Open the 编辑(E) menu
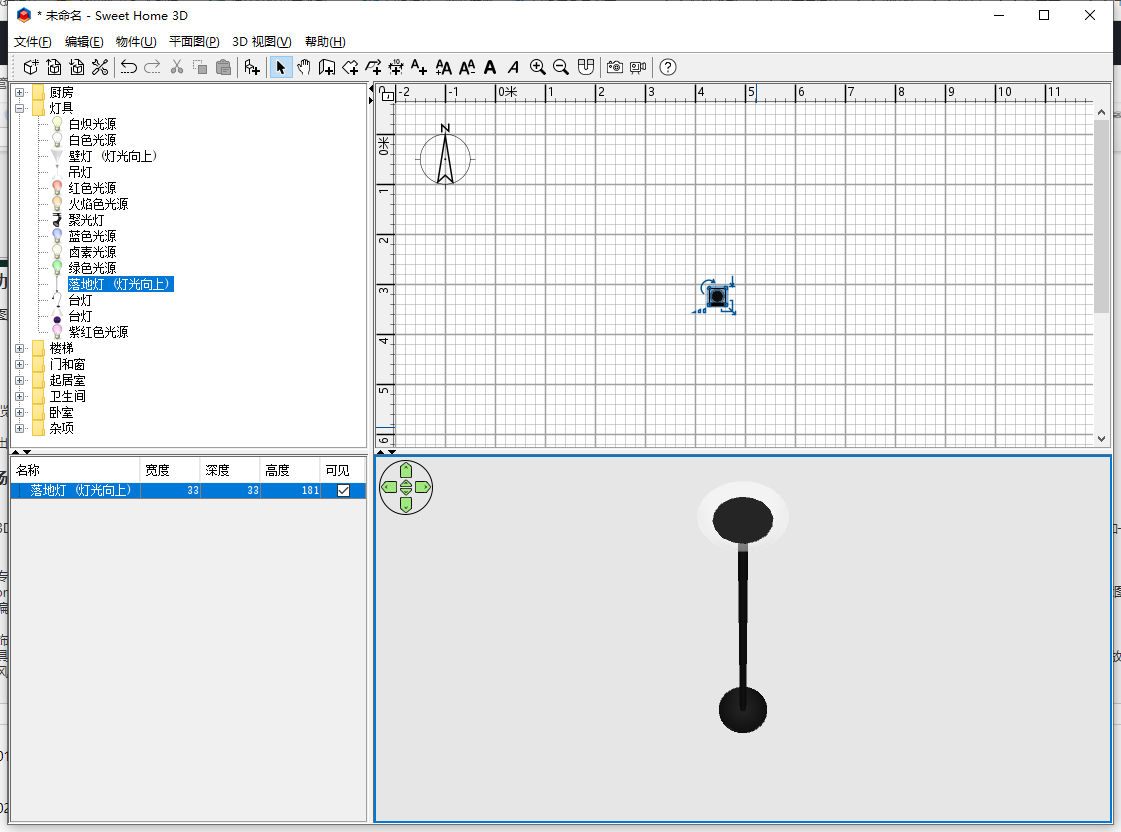This screenshot has width=1121, height=832. 84,41
